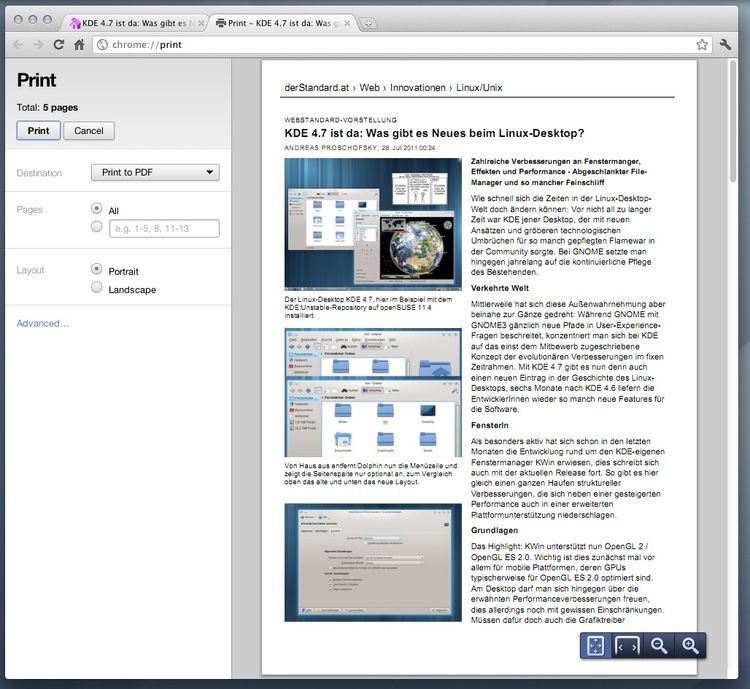Select the custom page range radio button
This screenshot has height=689, width=750.
97,228
